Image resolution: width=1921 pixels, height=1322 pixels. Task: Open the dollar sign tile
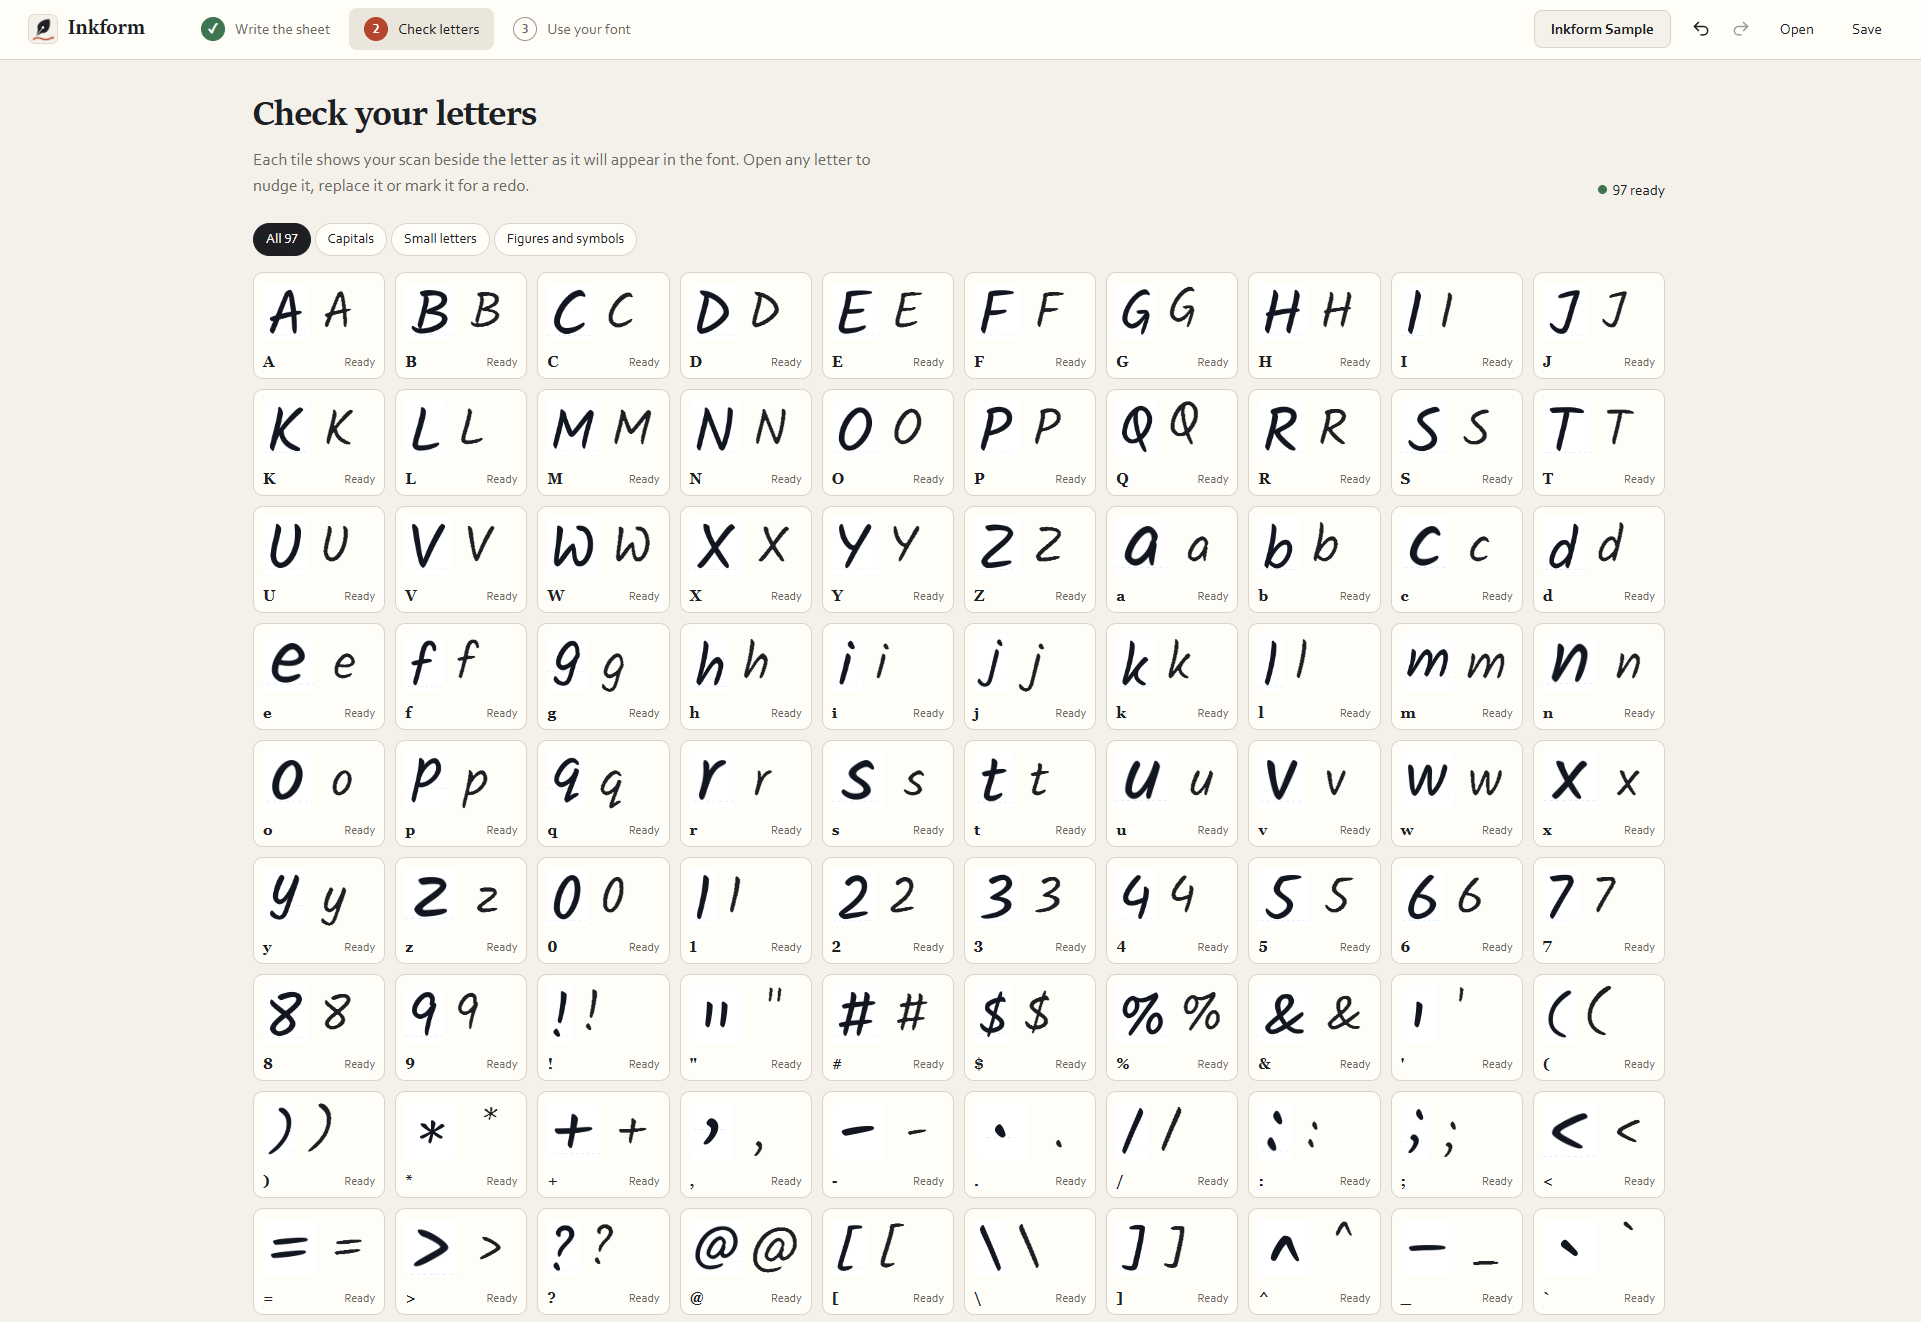tap(1030, 1027)
